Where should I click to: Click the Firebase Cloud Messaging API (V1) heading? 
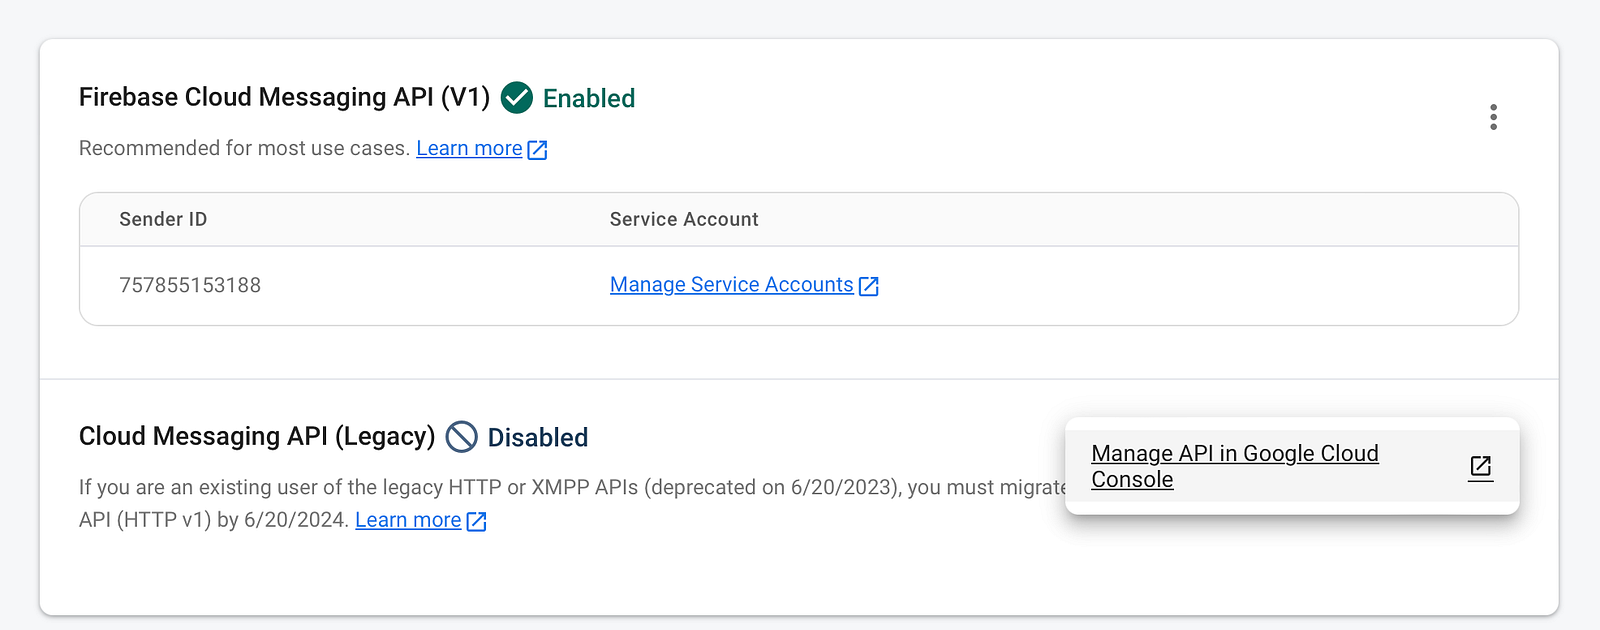(x=284, y=97)
